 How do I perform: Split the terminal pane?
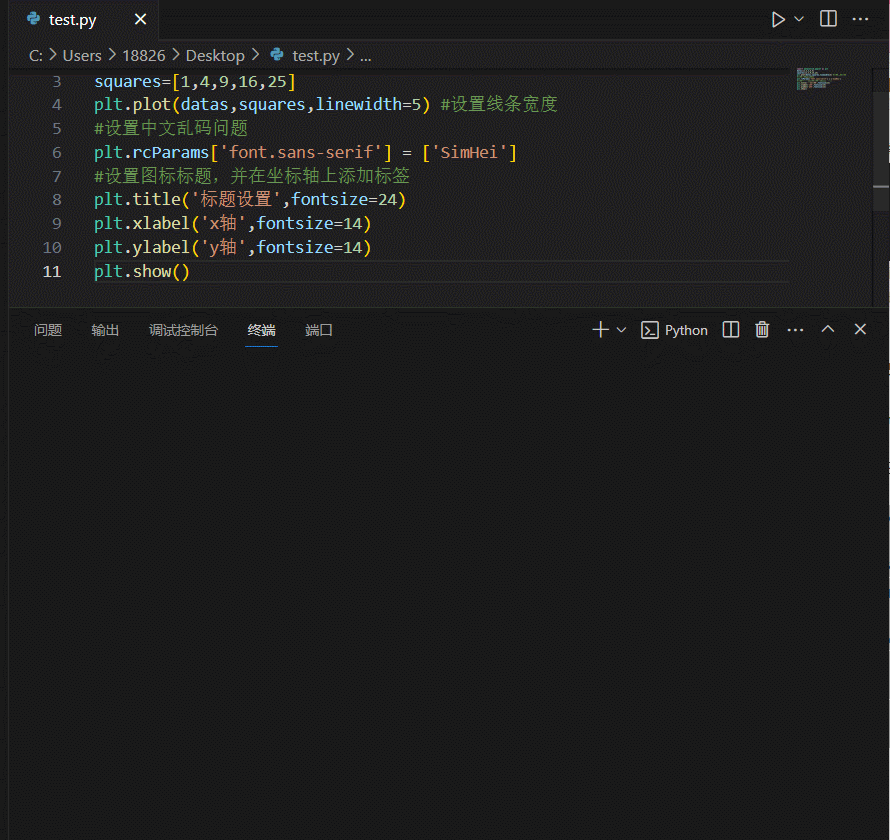[731, 330]
